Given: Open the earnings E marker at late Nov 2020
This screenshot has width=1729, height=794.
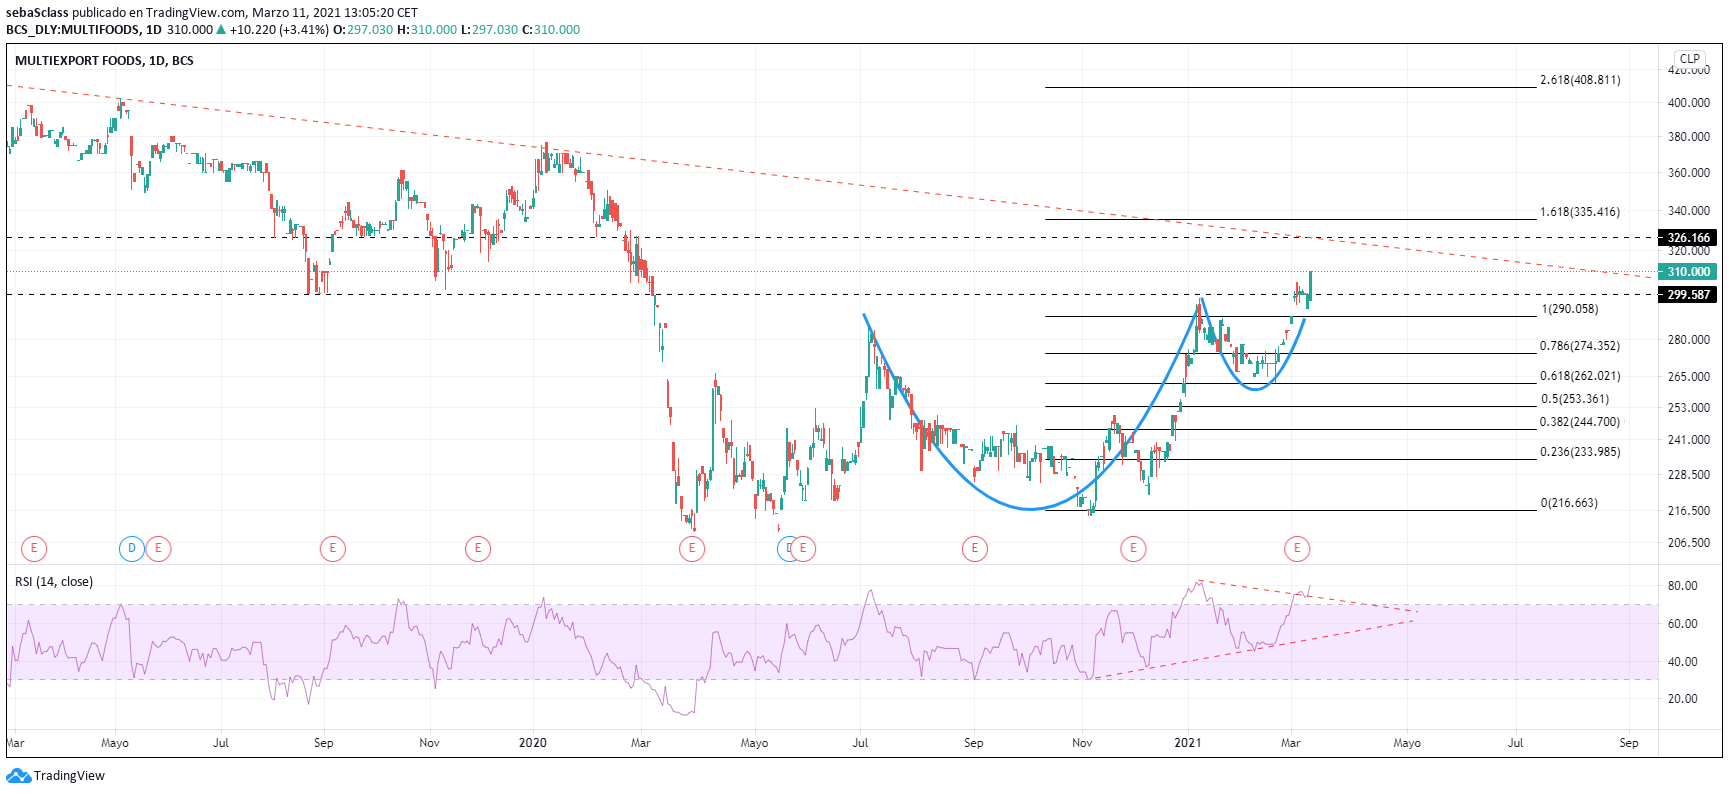Looking at the screenshot, I should pos(1133,548).
